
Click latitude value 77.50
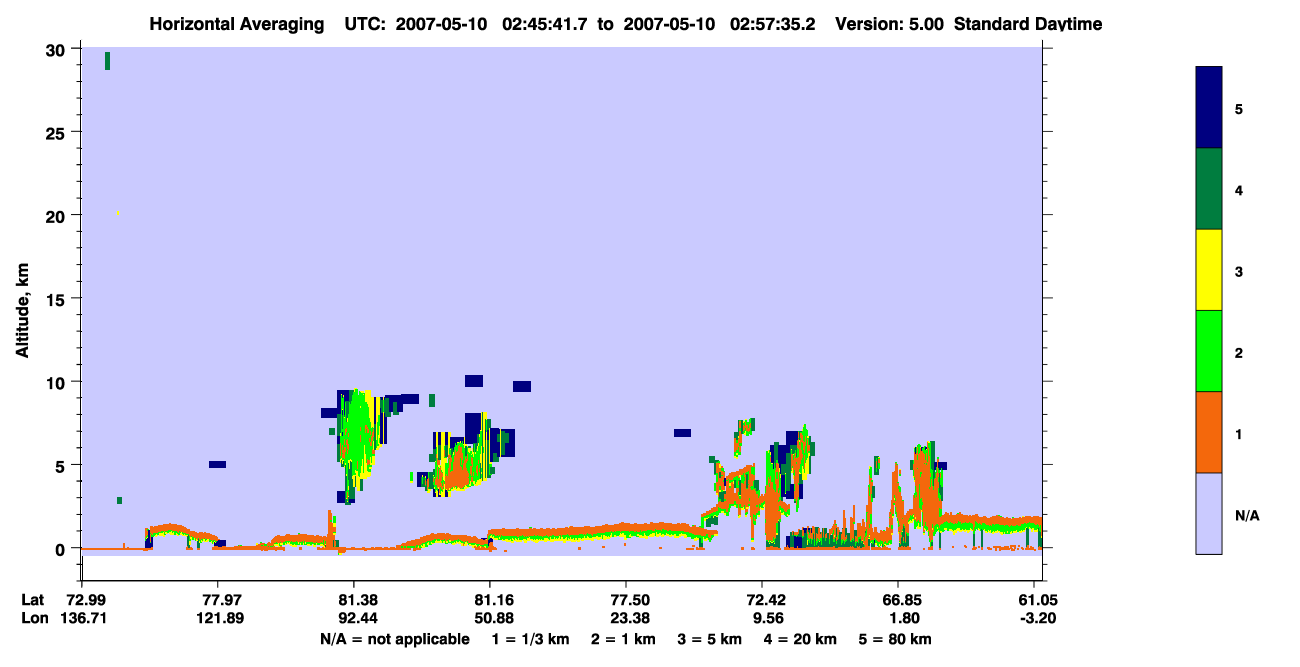tap(626, 600)
